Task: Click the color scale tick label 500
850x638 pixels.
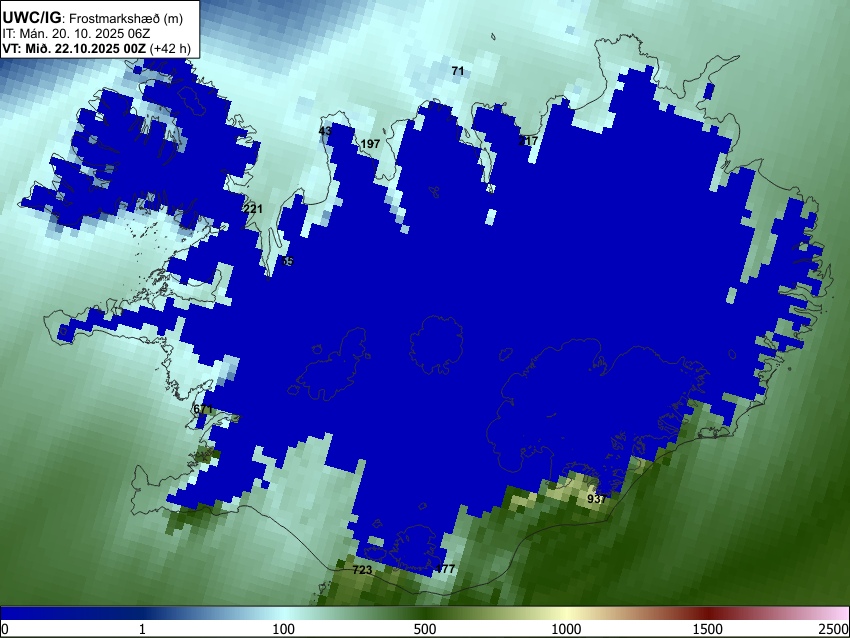Action: pos(425,629)
